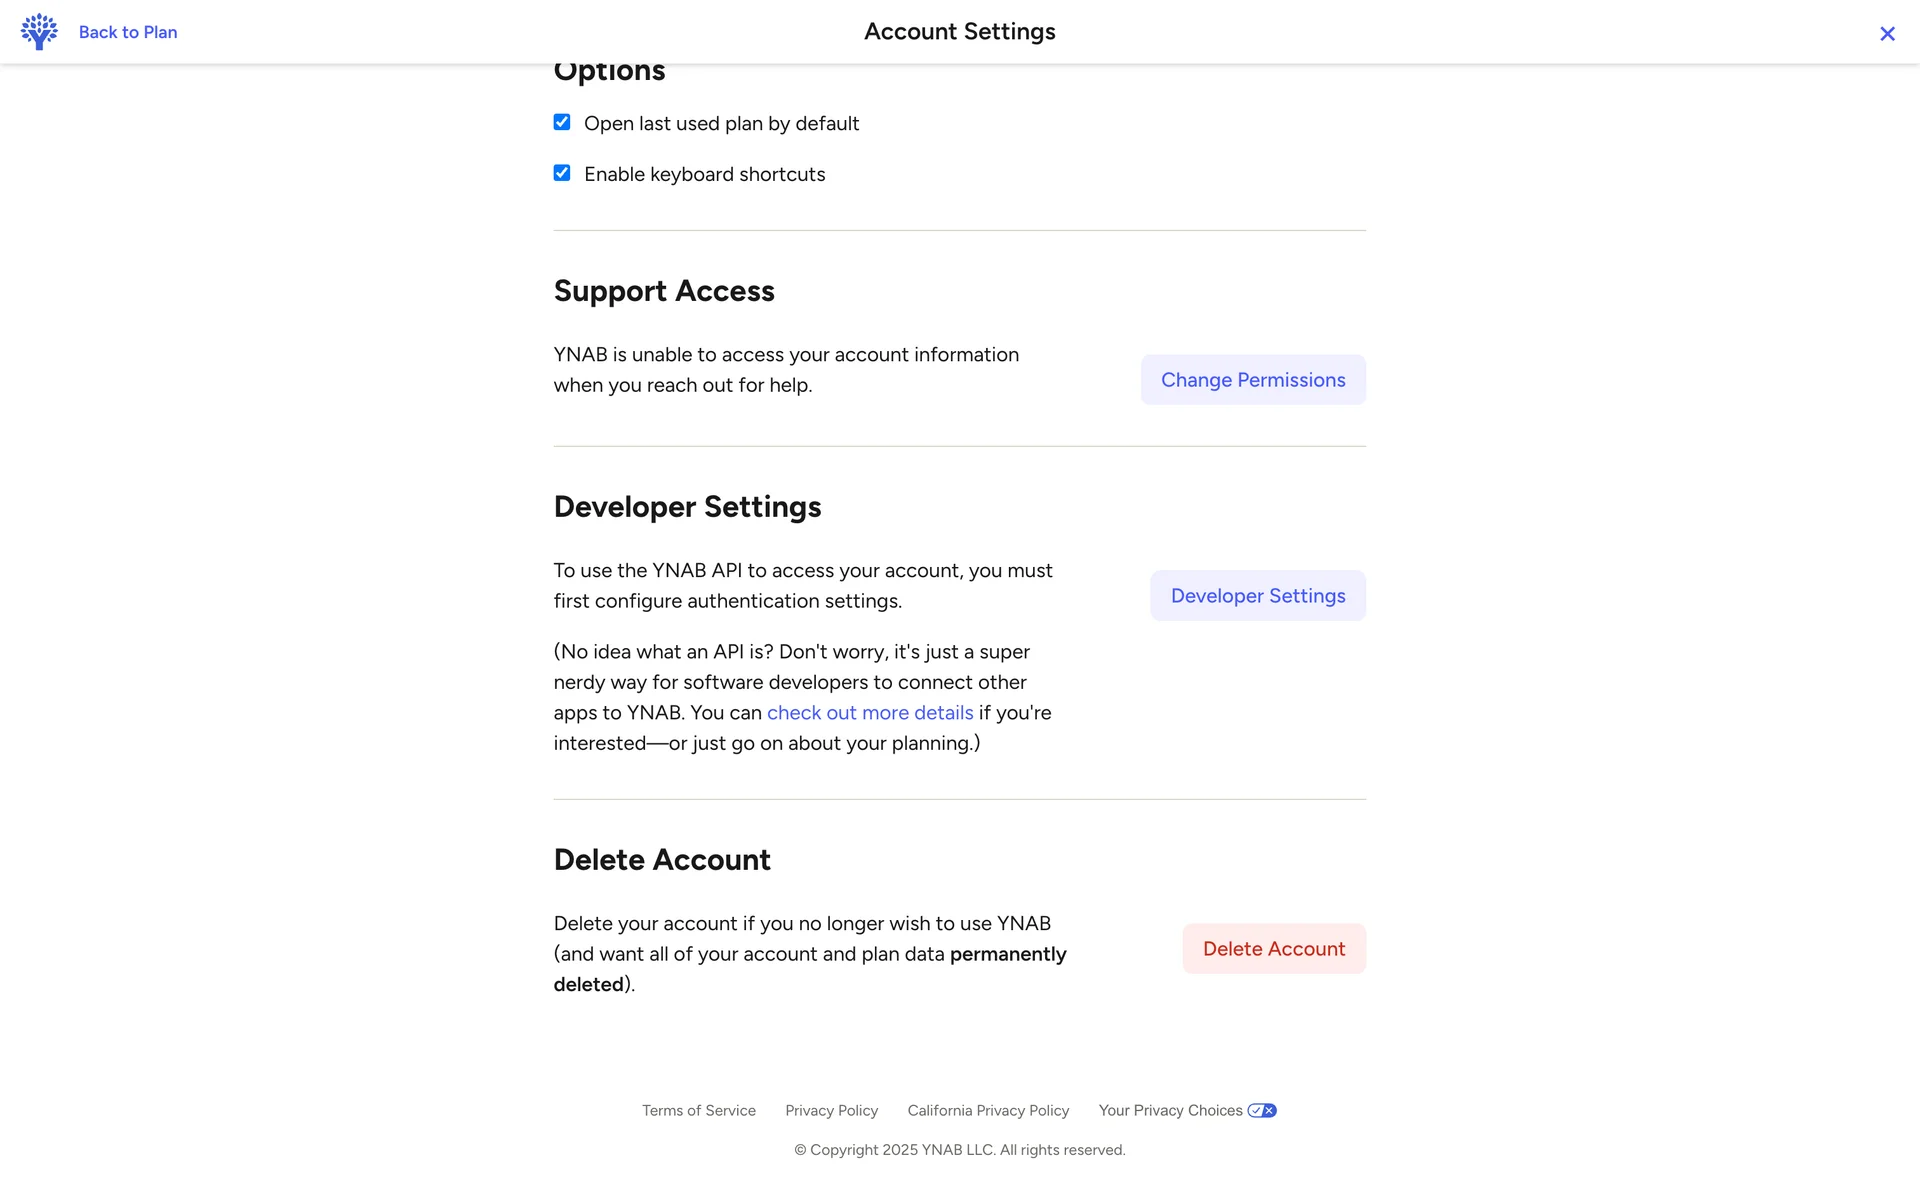The height and width of the screenshot is (1200, 1920).
Task: Click the YNAB tree logo
Action: (39, 32)
